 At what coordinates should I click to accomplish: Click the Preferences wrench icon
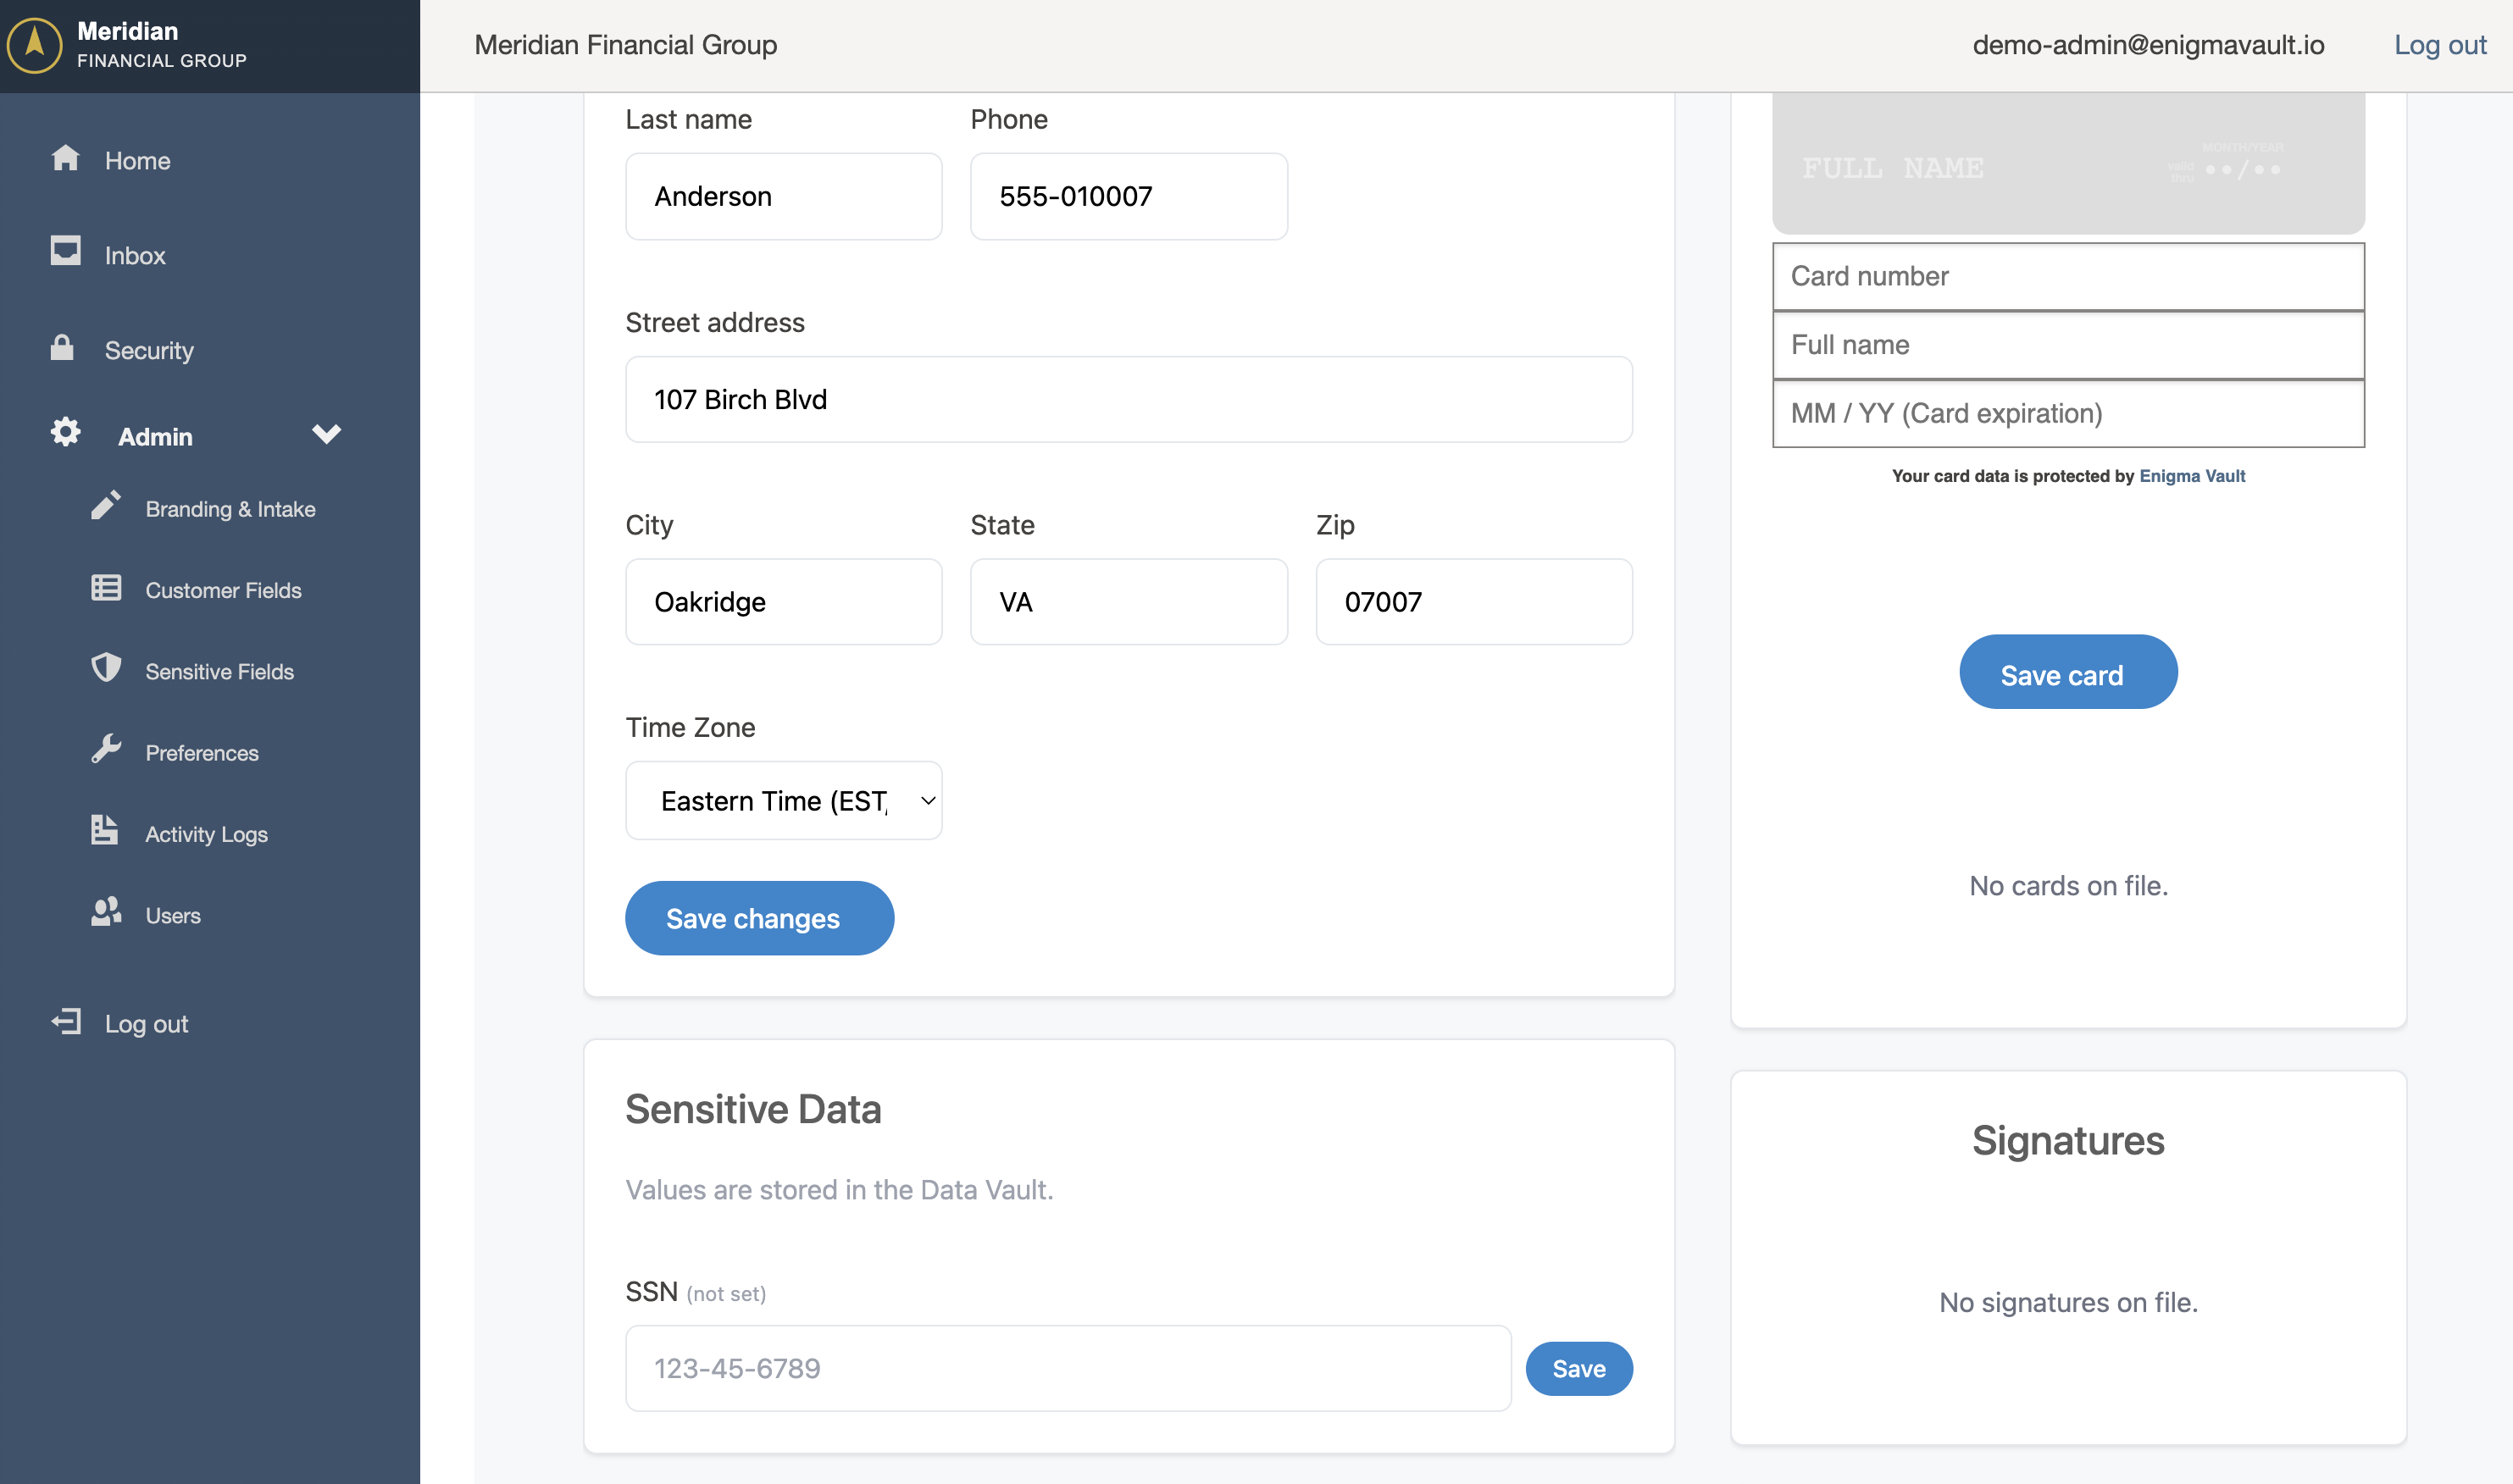pos(106,749)
